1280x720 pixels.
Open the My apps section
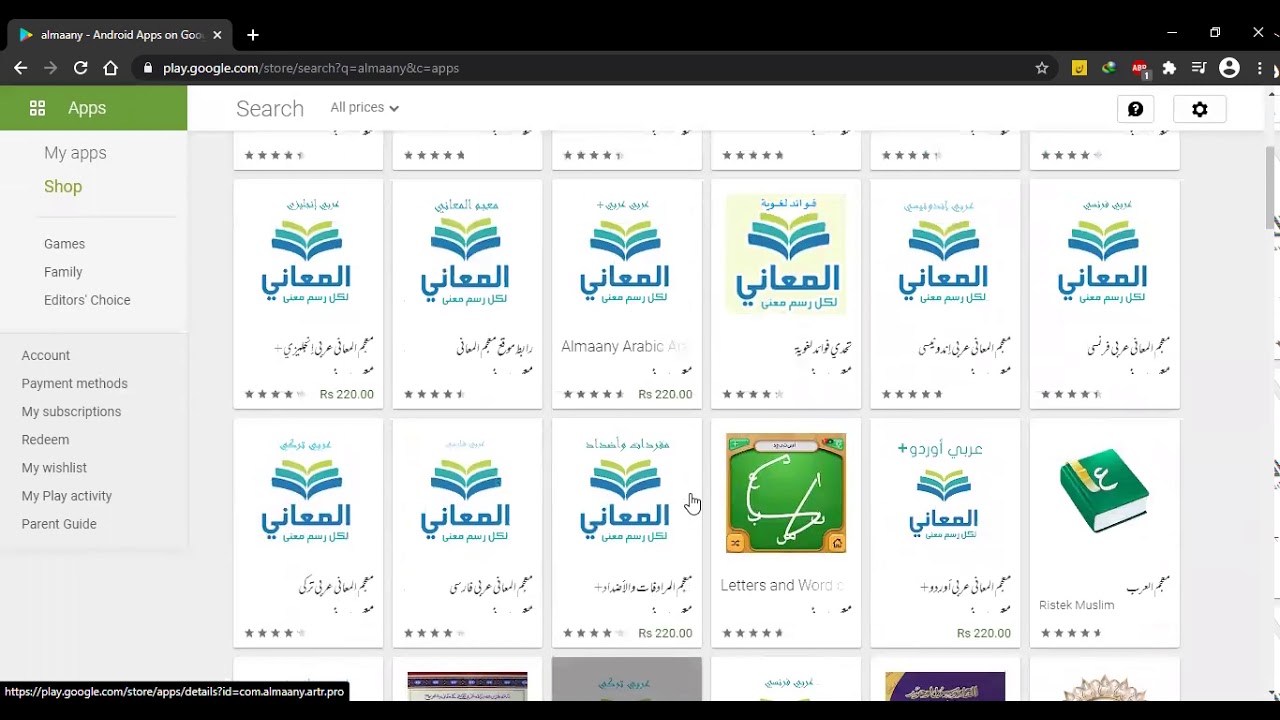point(75,153)
